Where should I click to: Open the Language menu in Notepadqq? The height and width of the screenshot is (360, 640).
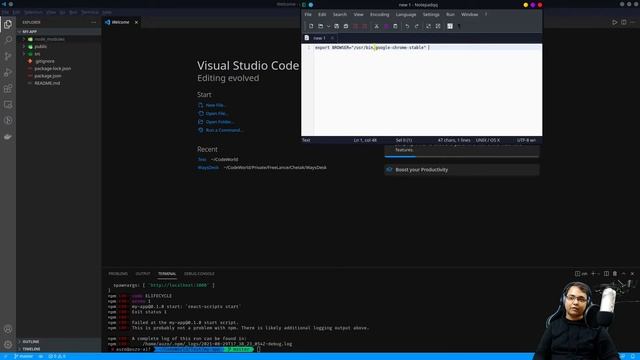(406, 14)
